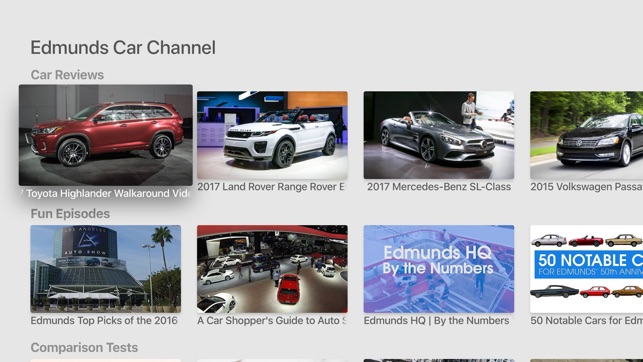643x362 pixels.
Task: Select the Comparison Tests section heading
Action: pos(84,348)
